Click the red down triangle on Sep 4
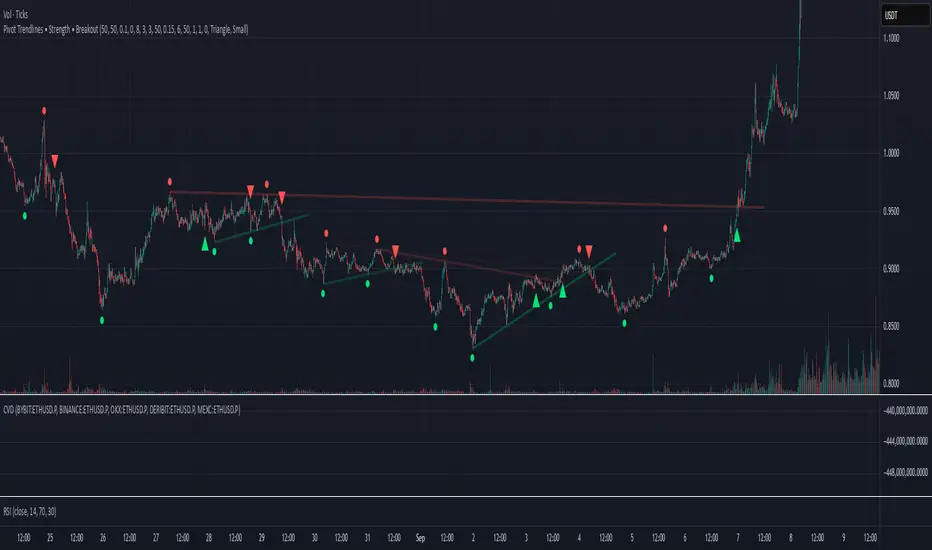932x550 pixels. pos(589,252)
